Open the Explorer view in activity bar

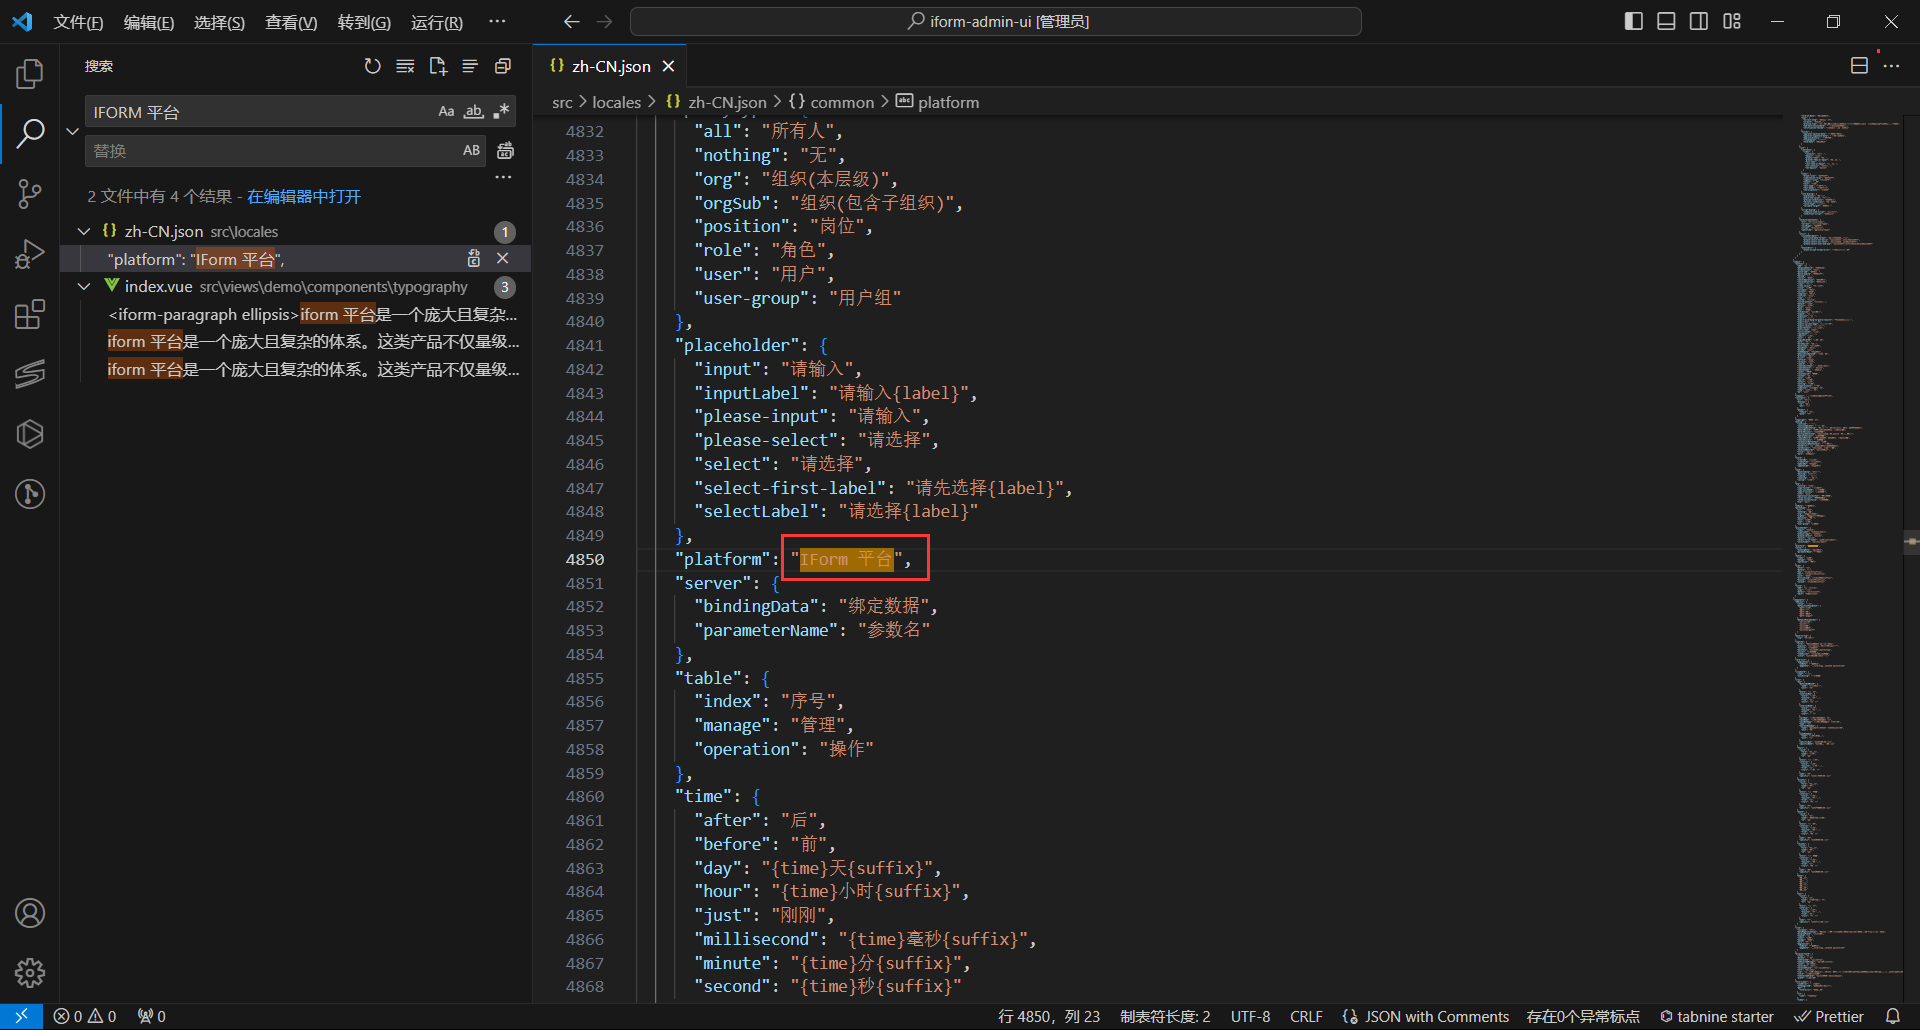[30, 73]
